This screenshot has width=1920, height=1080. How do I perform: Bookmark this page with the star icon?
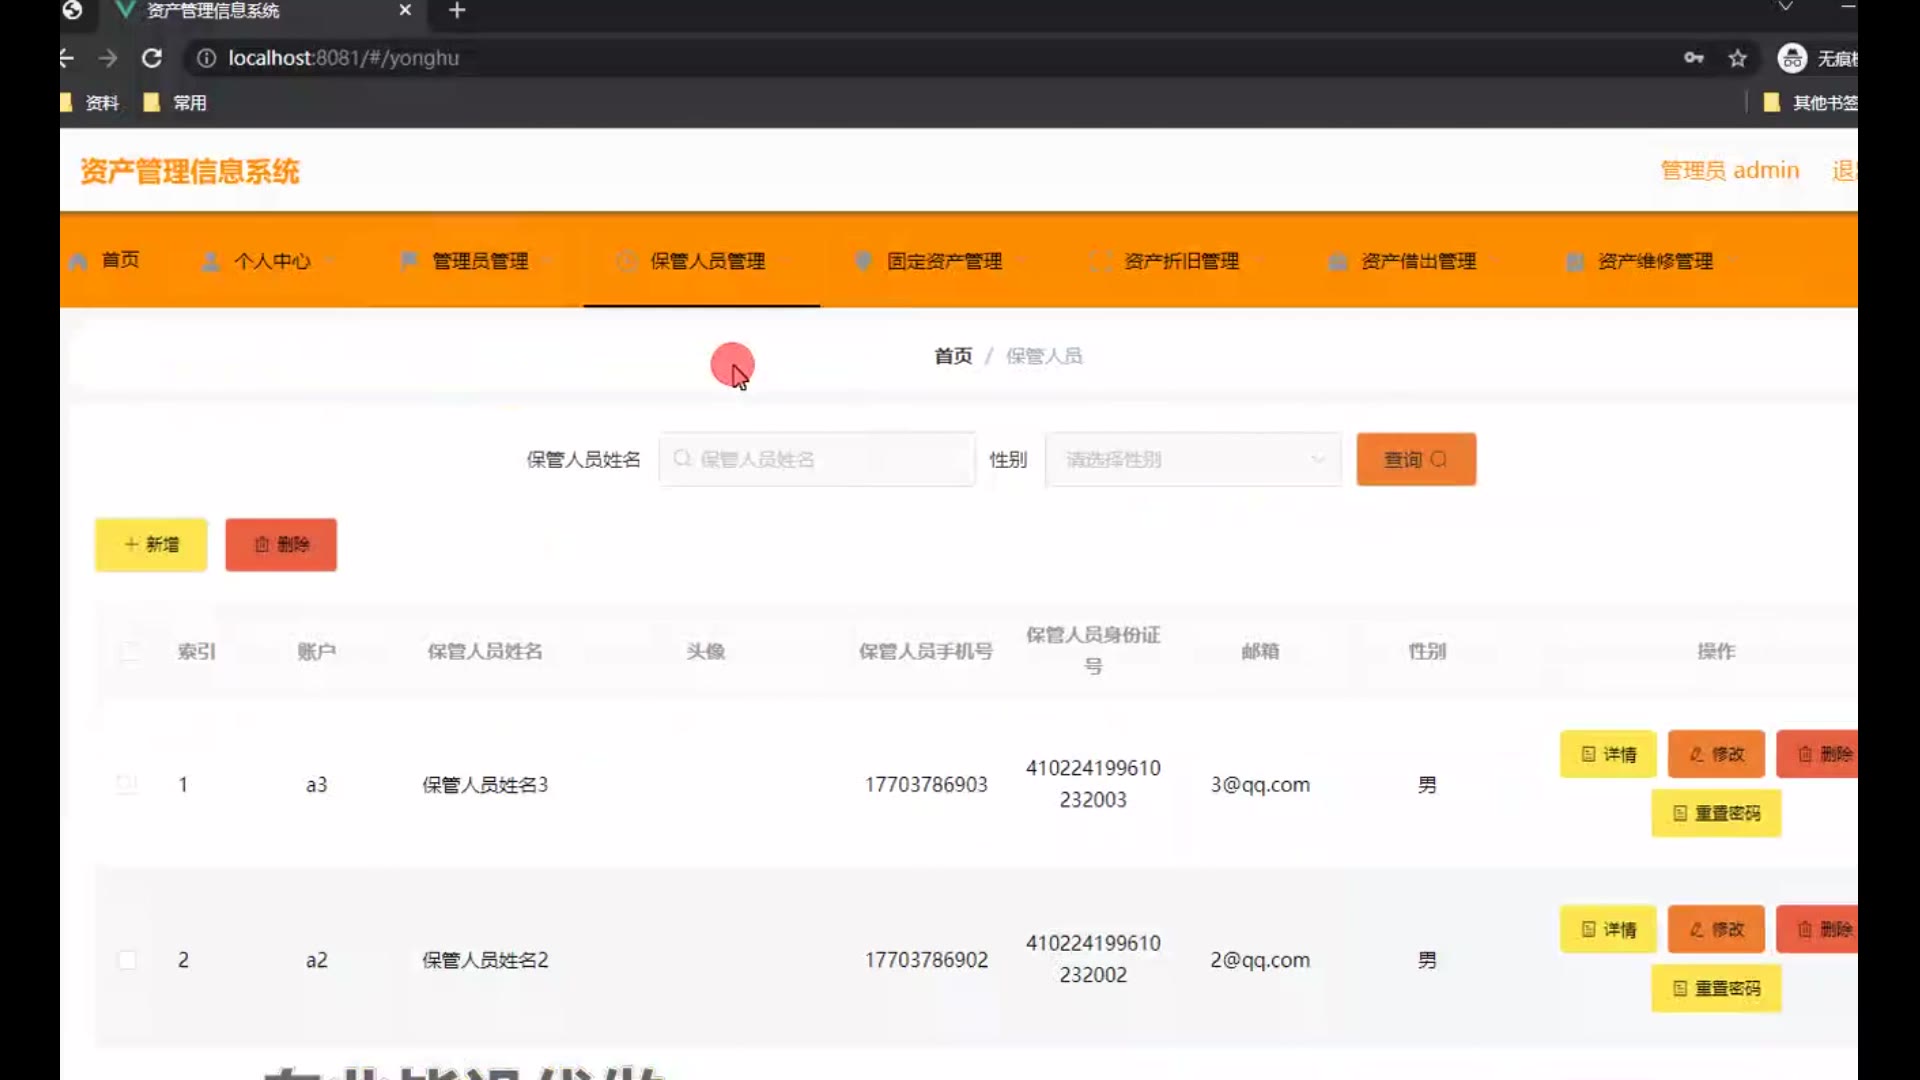click(x=1738, y=58)
